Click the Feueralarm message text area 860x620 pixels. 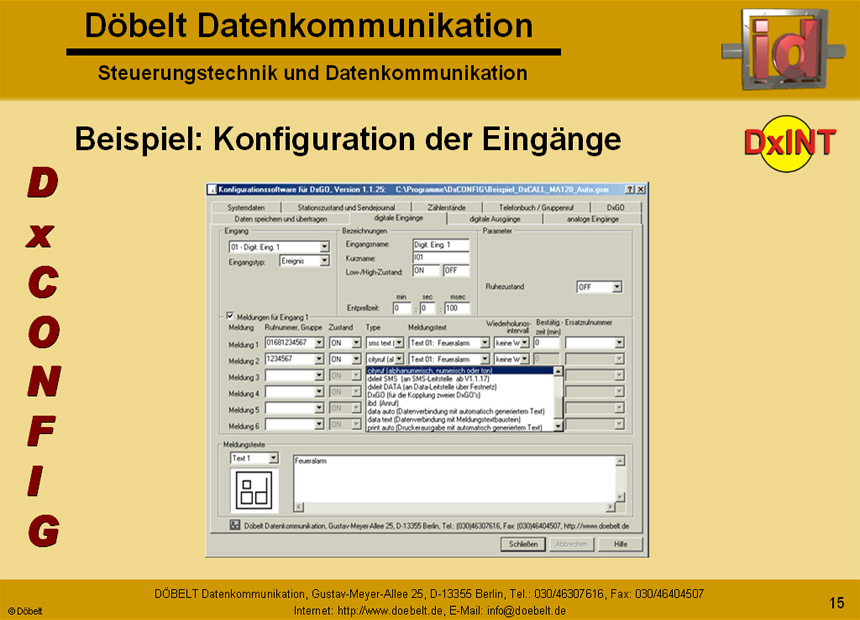[x=454, y=478]
